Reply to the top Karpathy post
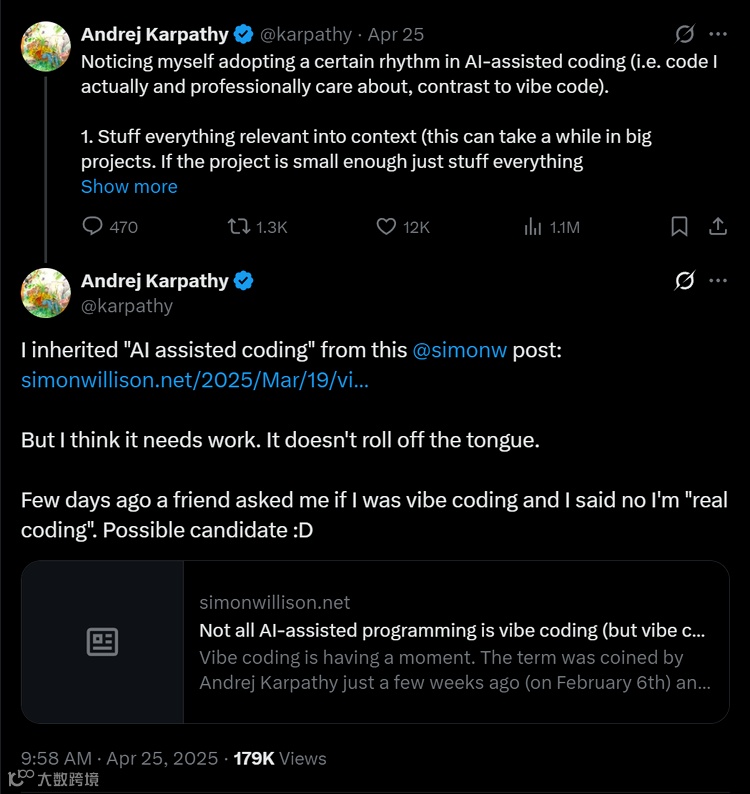This screenshot has height=794, width=750. [93, 227]
